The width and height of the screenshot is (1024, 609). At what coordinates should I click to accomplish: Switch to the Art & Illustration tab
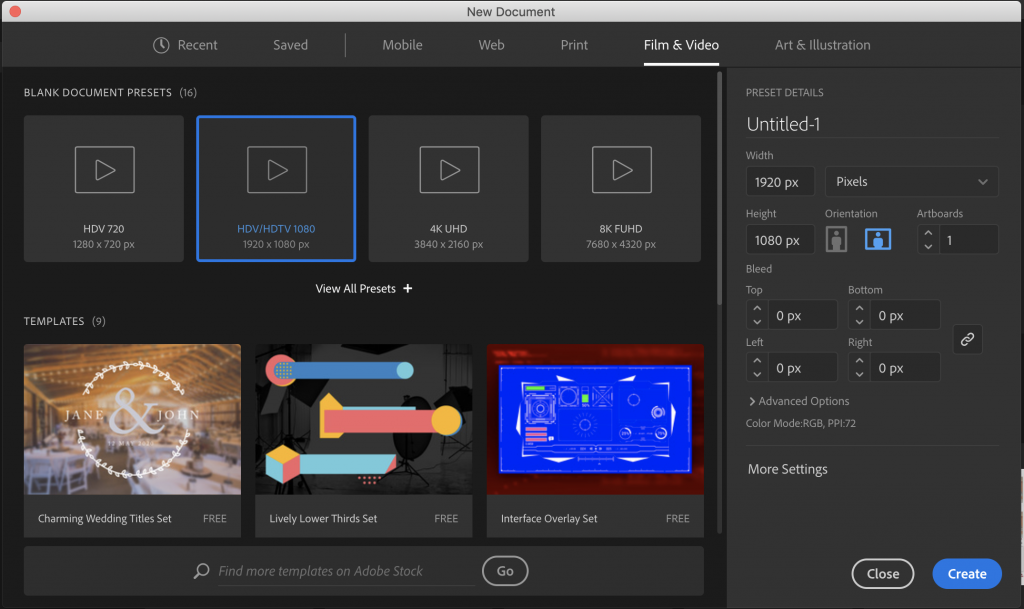pyautogui.click(x=822, y=45)
